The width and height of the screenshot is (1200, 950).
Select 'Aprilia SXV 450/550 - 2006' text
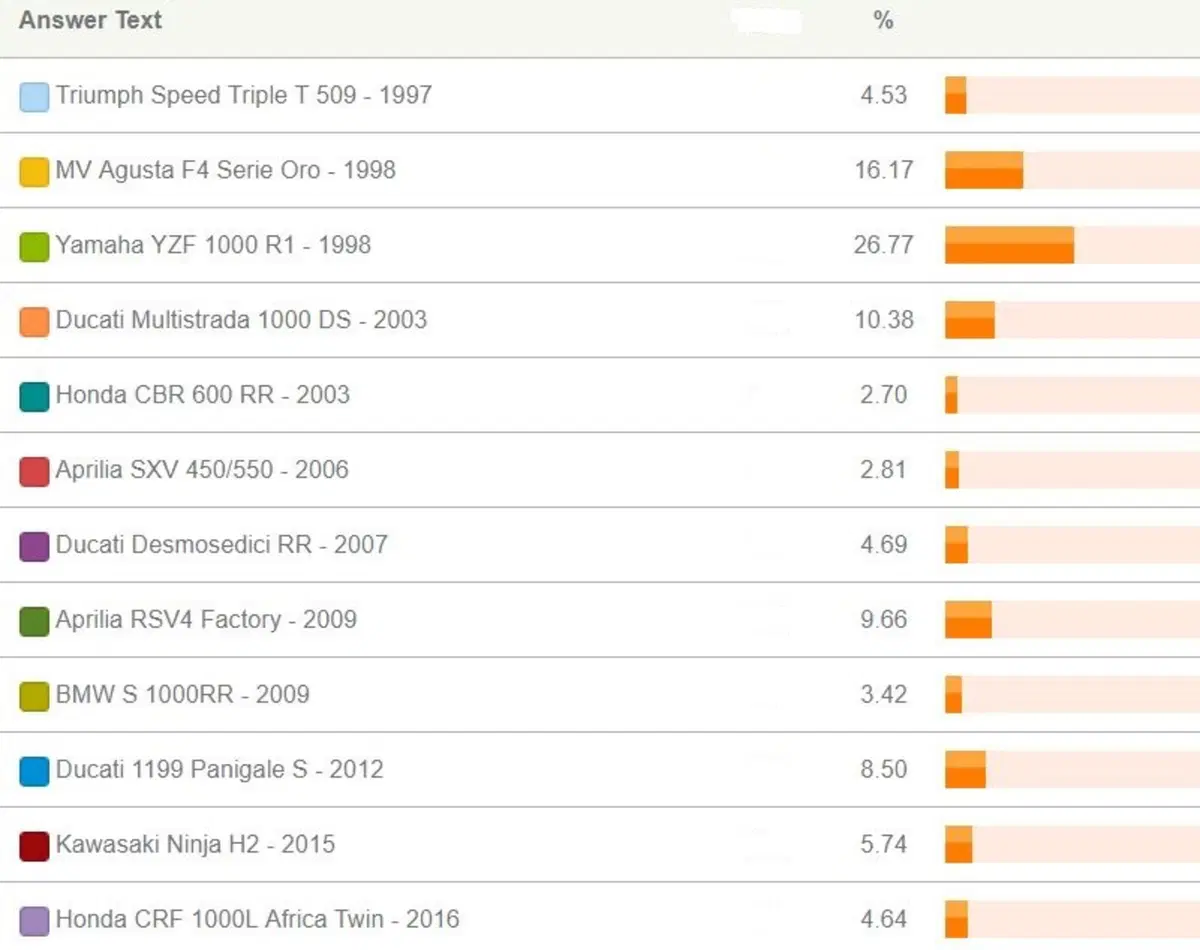[202, 470]
